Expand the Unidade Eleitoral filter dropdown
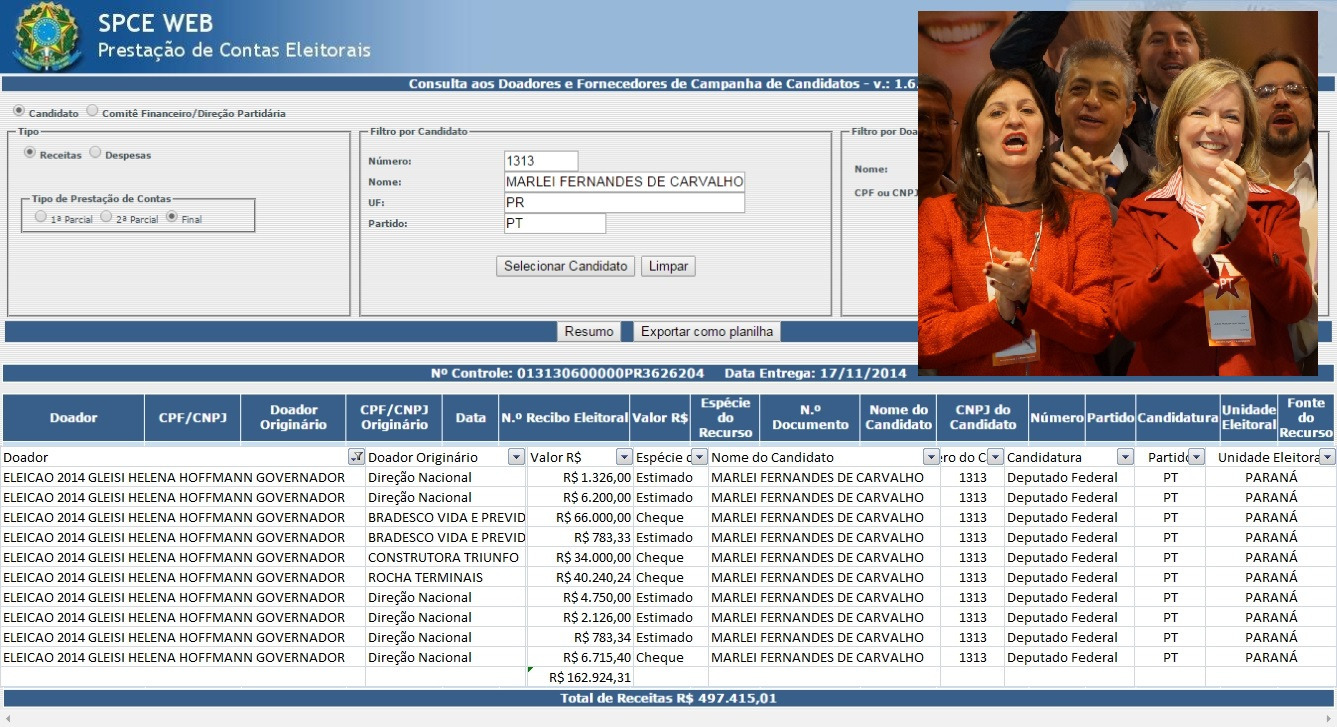The image size is (1337, 727). tap(1327, 457)
